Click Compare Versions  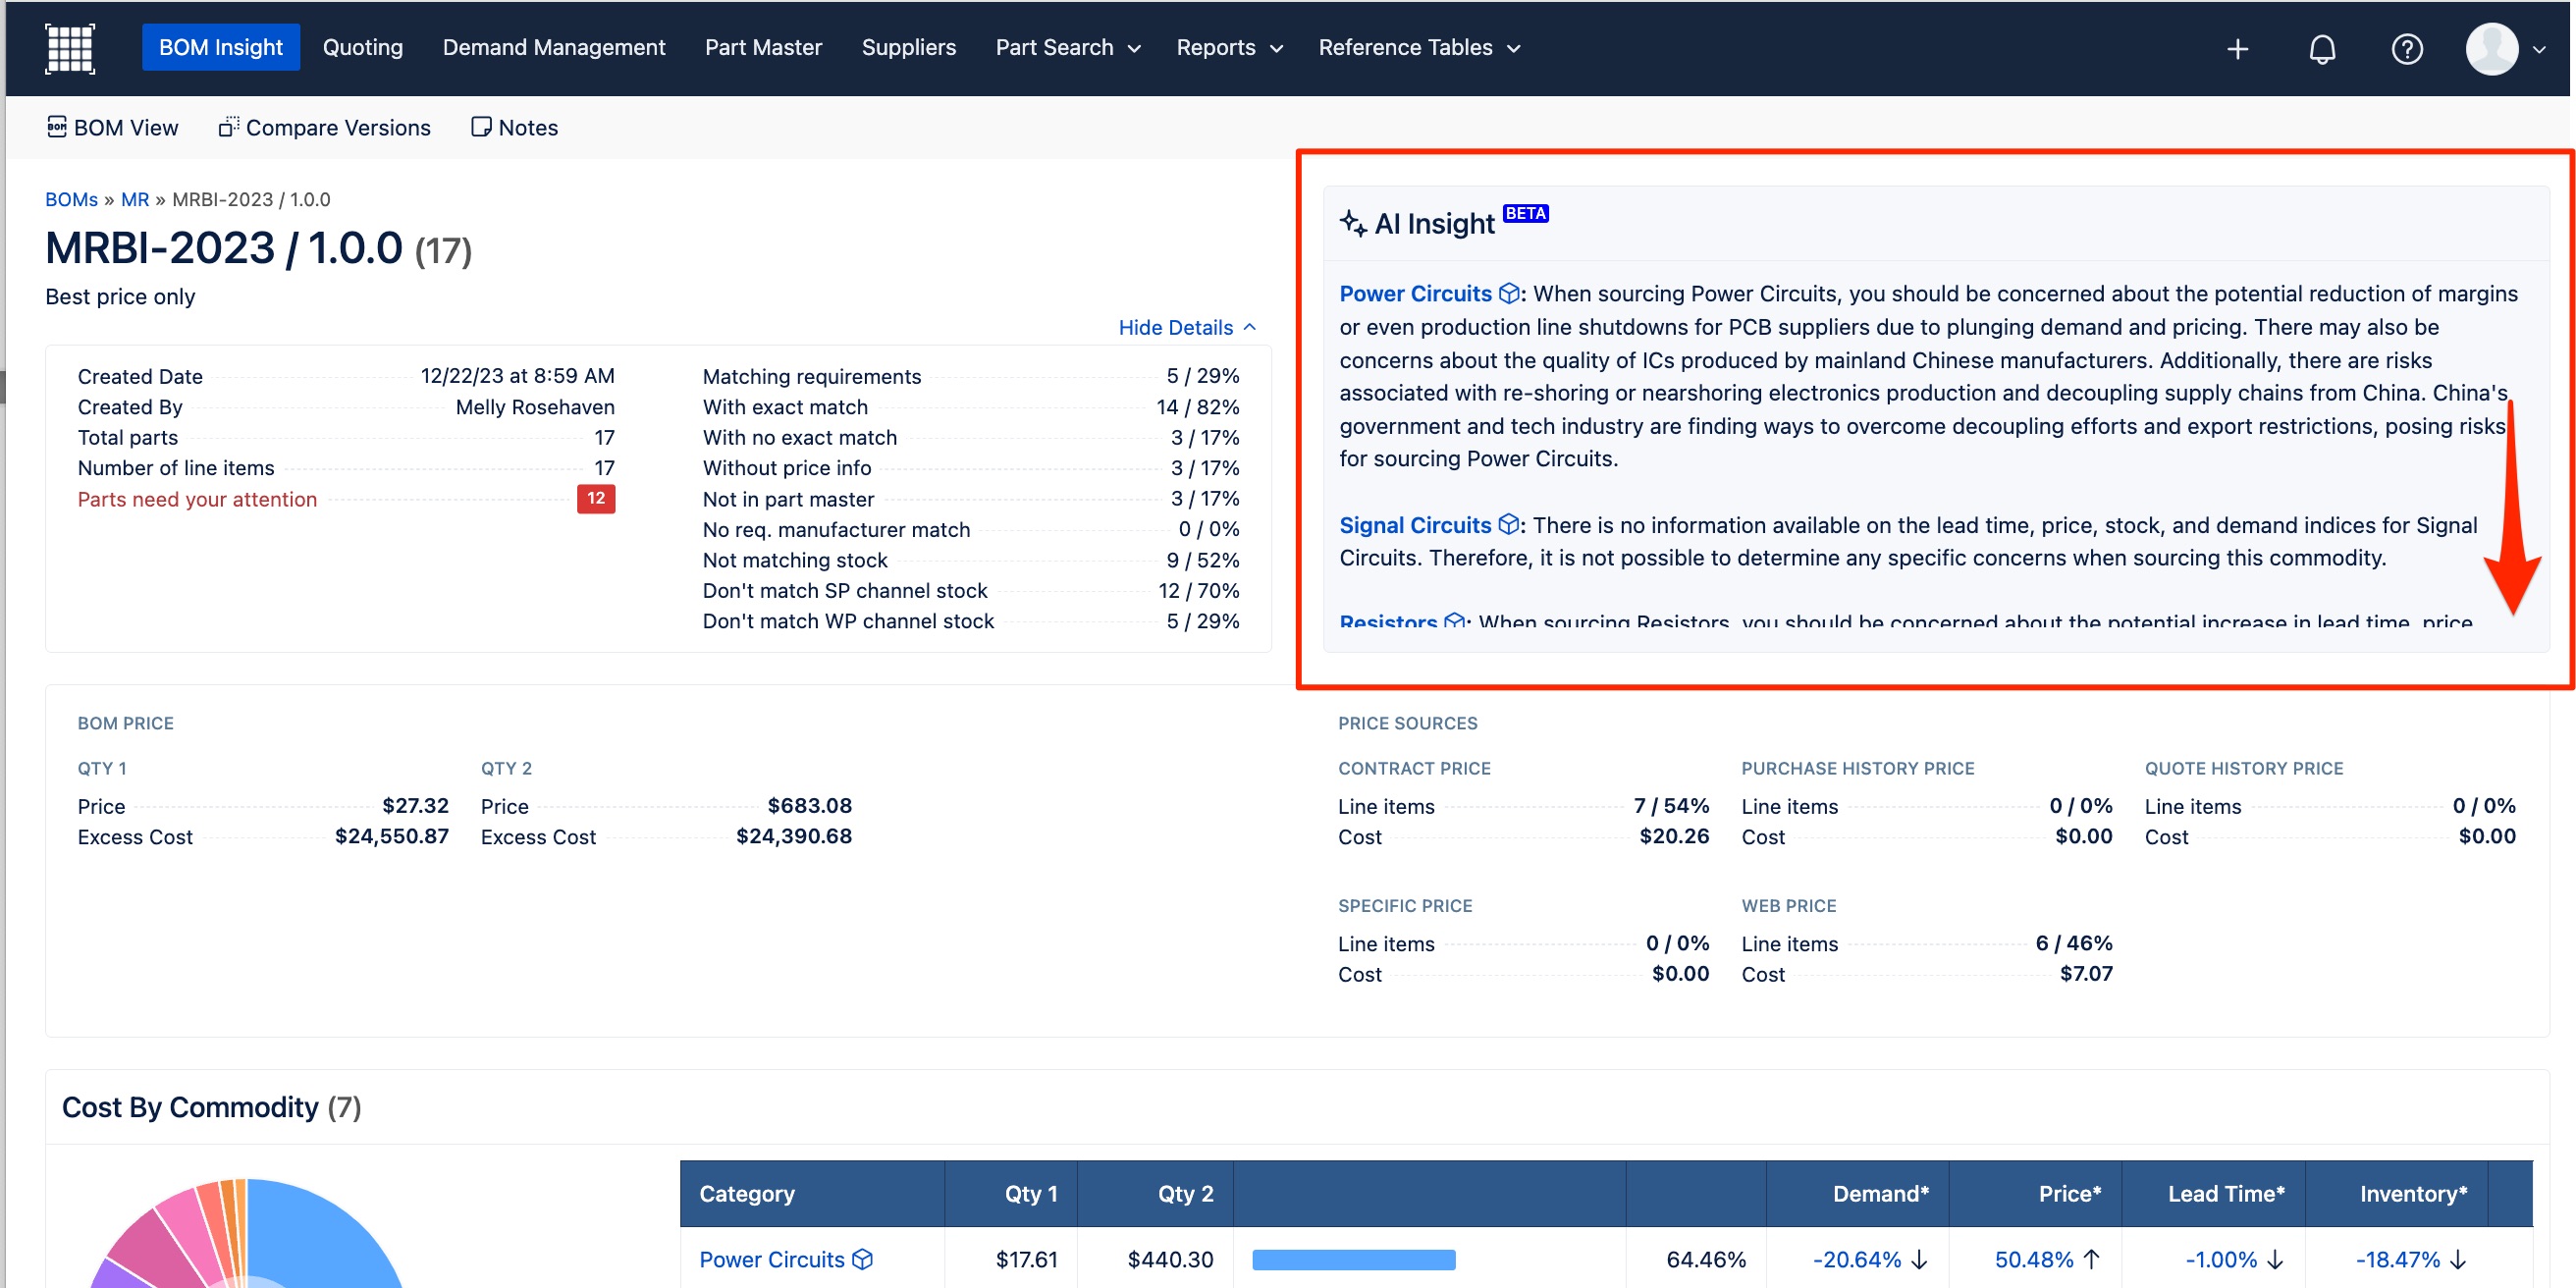pyautogui.click(x=325, y=127)
